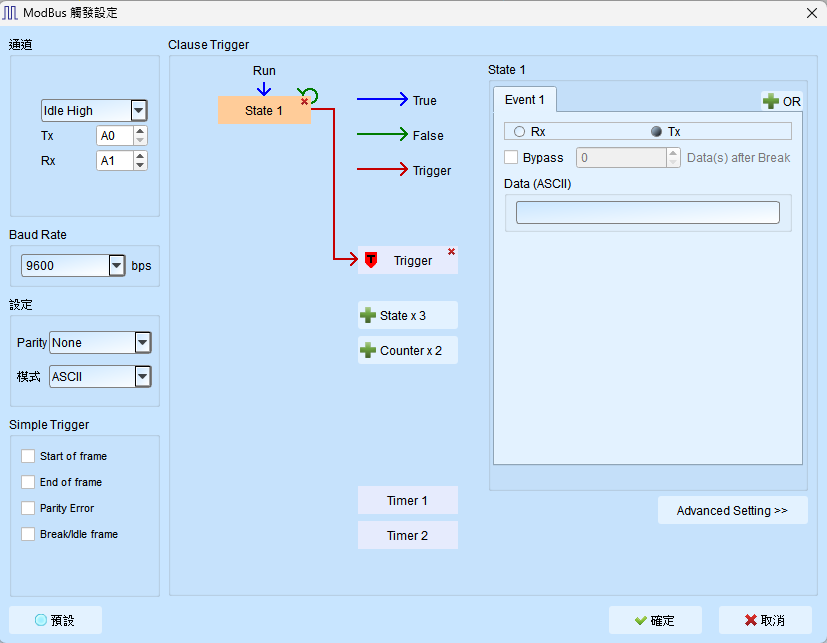This screenshot has height=643, width=827.
Task: Click the red X on Trigger block
Action: pos(451,252)
